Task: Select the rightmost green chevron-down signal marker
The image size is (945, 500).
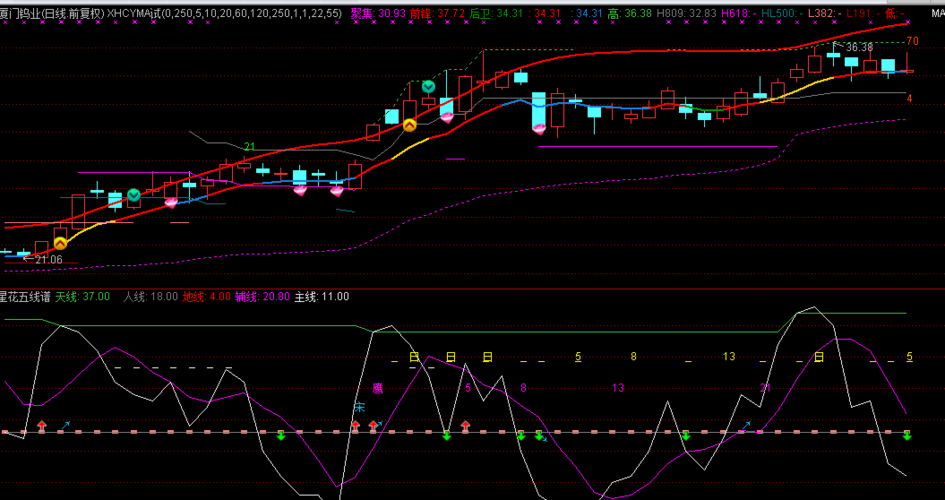Action: pos(428,87)
